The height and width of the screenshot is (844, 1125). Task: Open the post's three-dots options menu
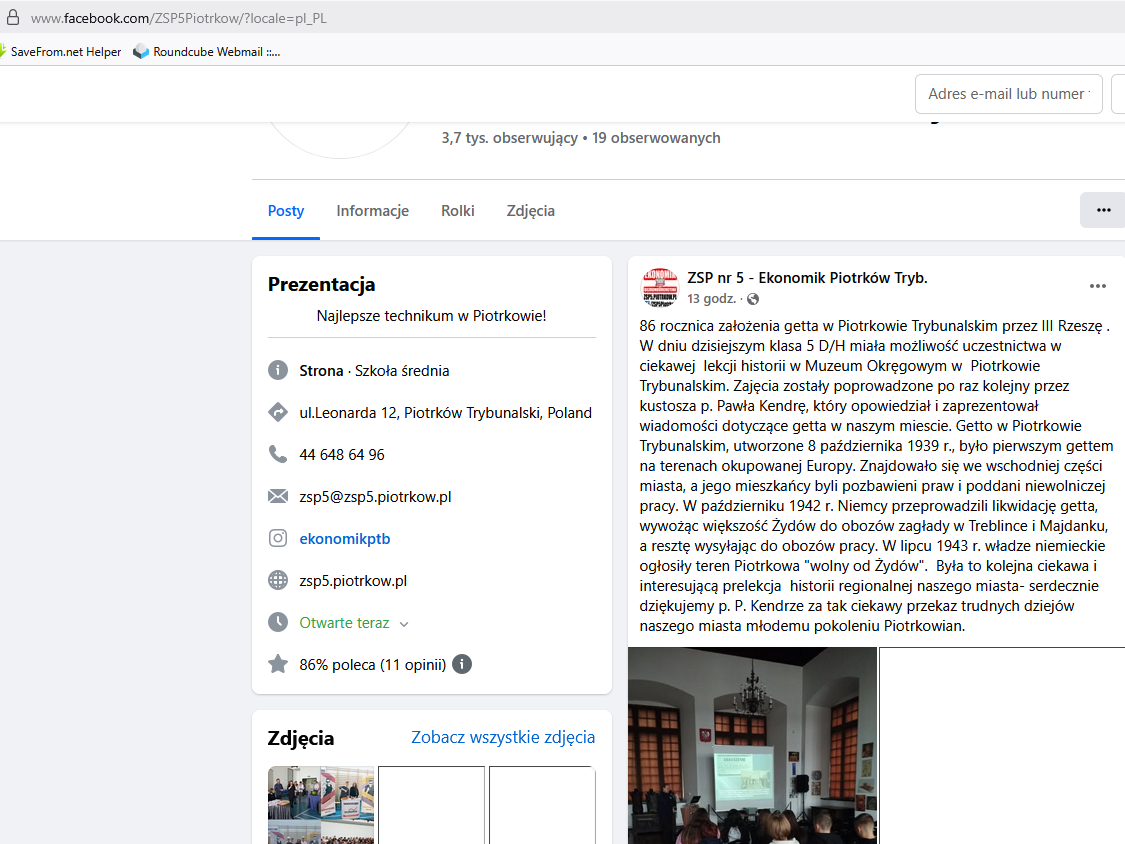(x=1097, y=286)
